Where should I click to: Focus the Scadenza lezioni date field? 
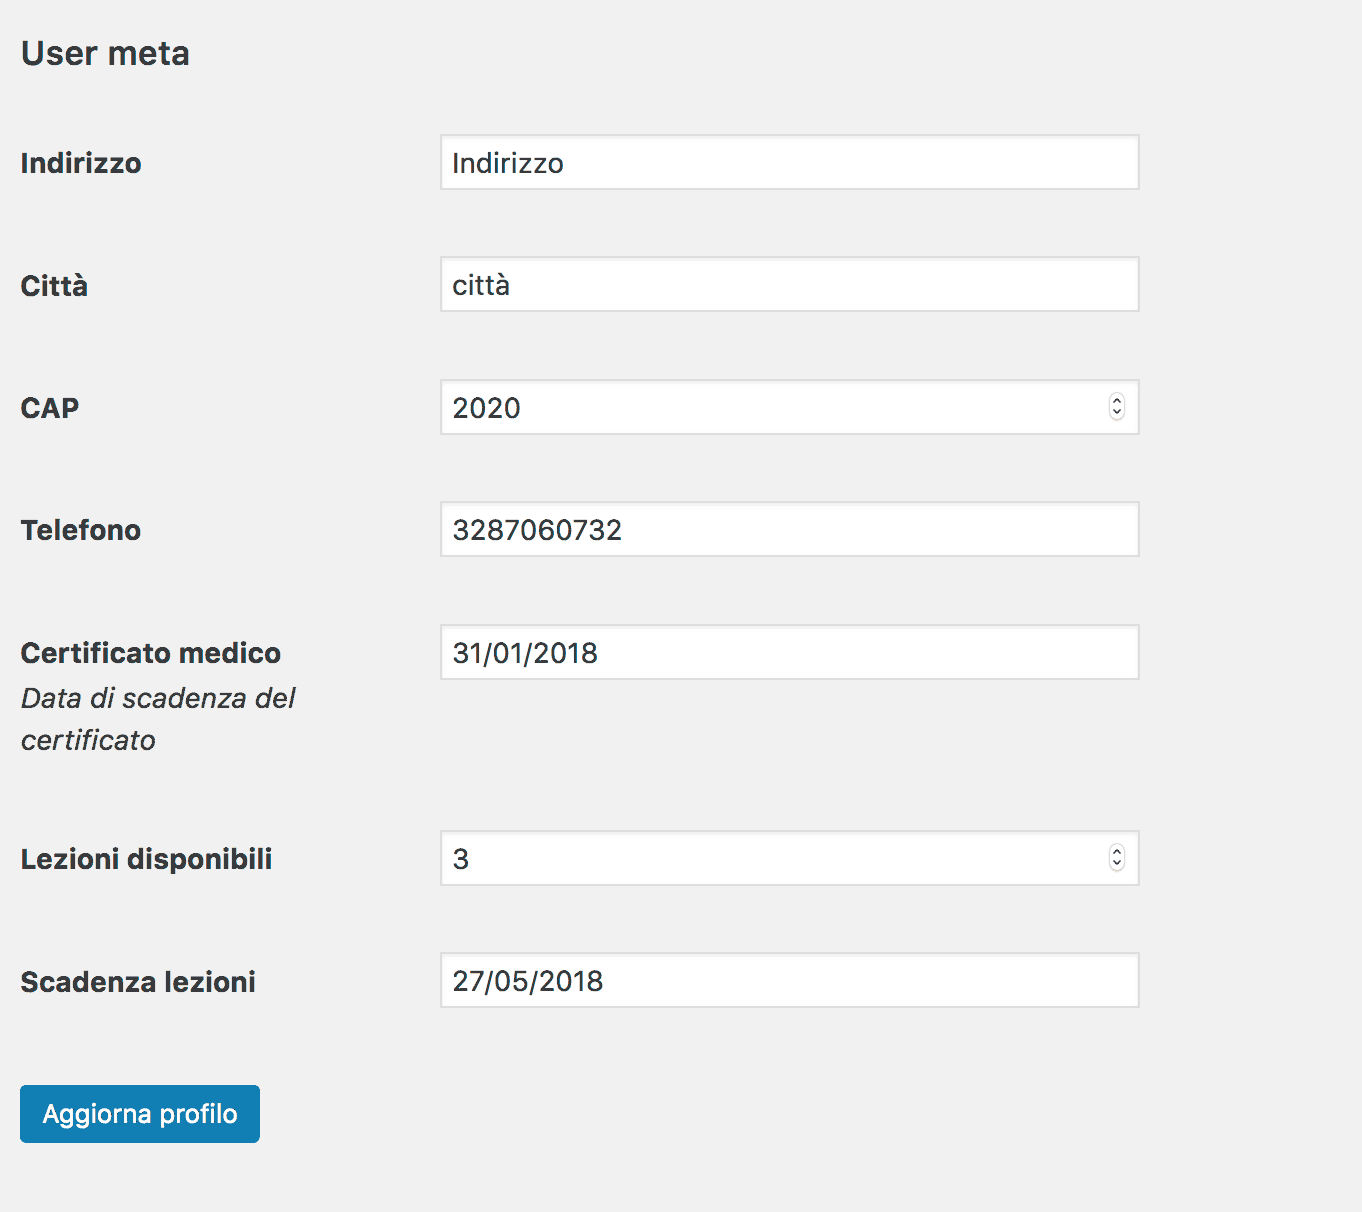pos(789,981)
